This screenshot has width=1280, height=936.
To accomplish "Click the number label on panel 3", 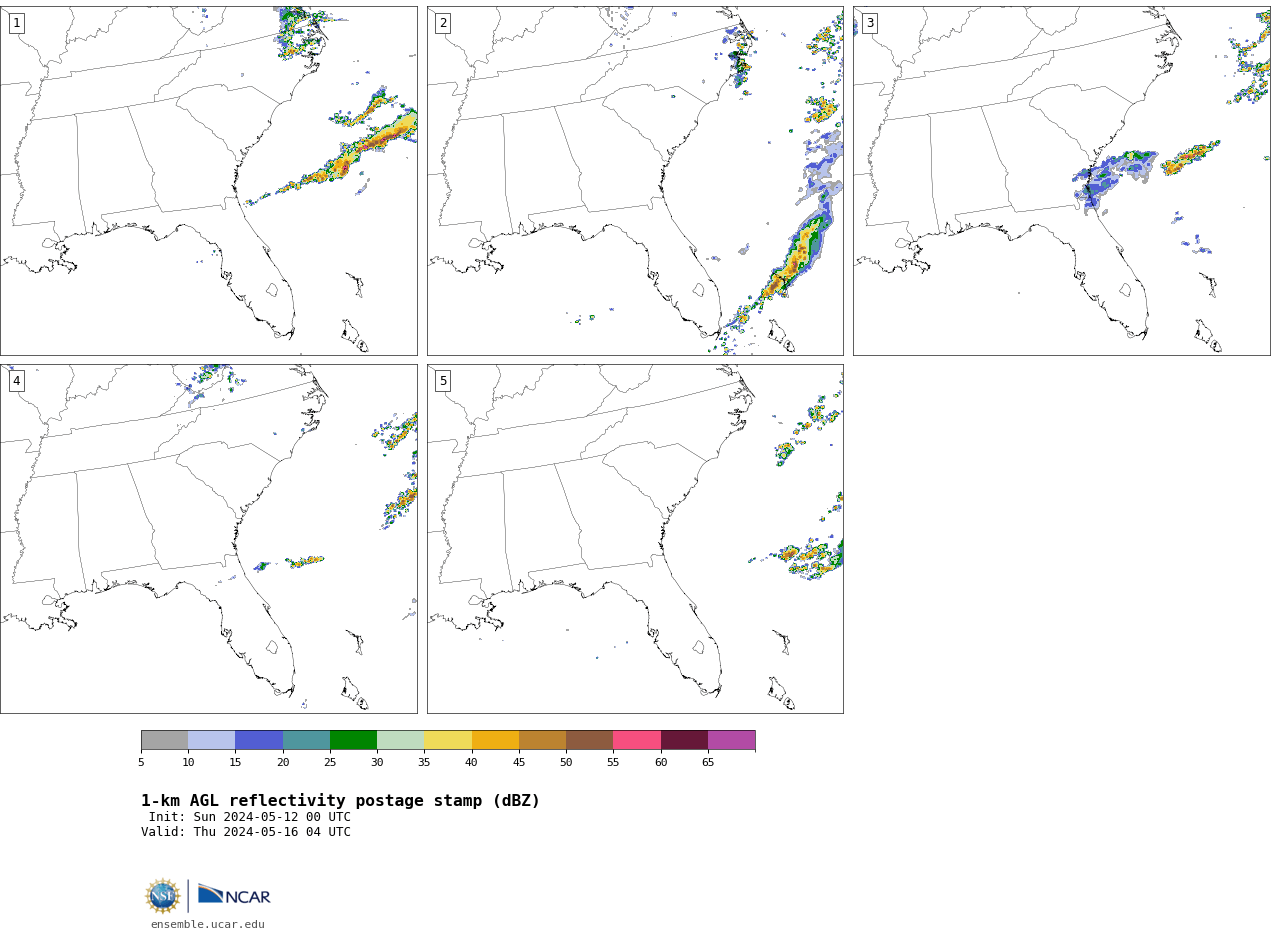I will click(869, 23).
